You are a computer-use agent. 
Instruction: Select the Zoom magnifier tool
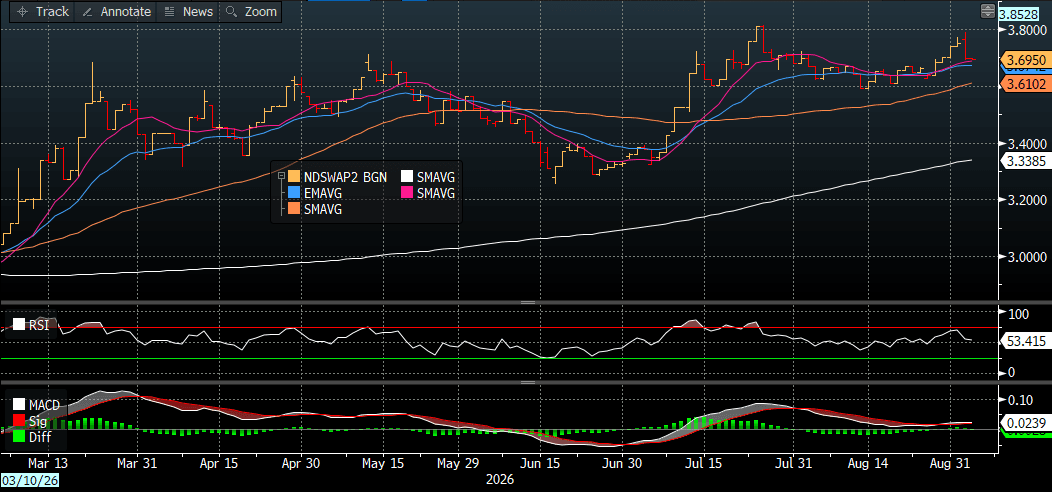tap(252, 11)
